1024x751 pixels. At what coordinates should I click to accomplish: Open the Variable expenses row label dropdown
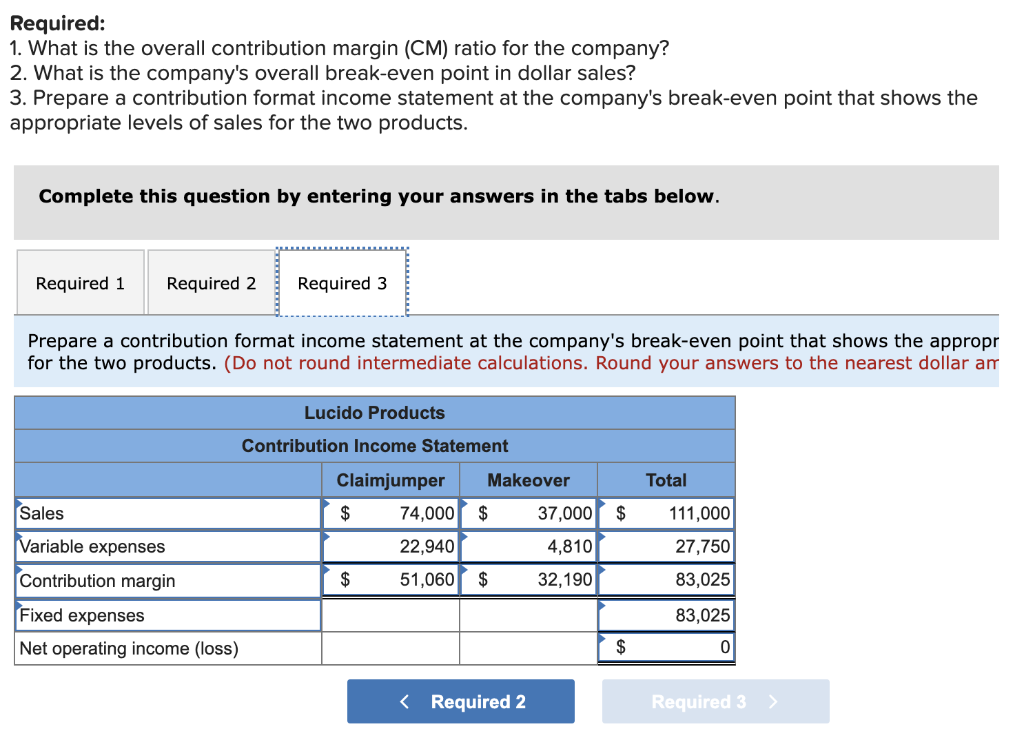(x=168, y=547)
